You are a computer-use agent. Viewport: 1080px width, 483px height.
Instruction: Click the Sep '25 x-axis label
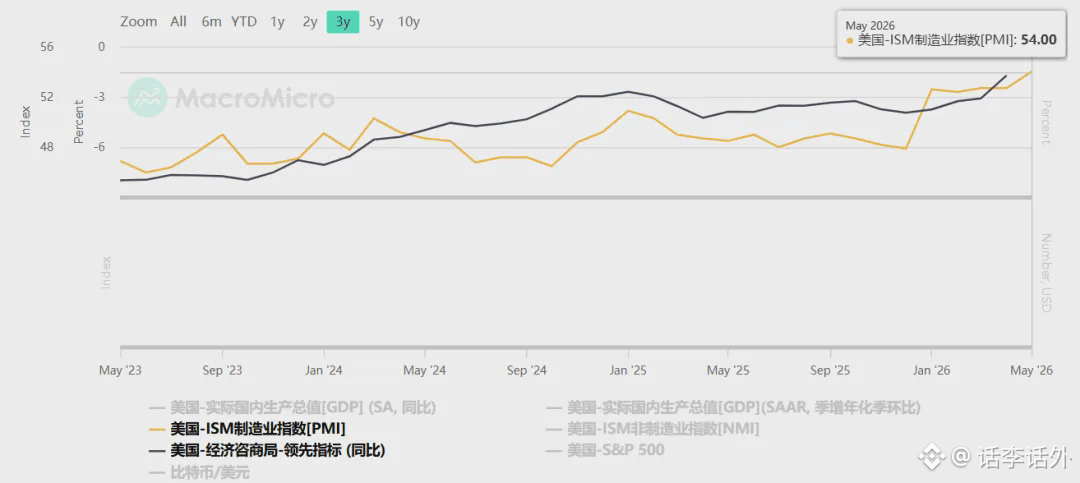pyautogui.click(x=830, y=371)
